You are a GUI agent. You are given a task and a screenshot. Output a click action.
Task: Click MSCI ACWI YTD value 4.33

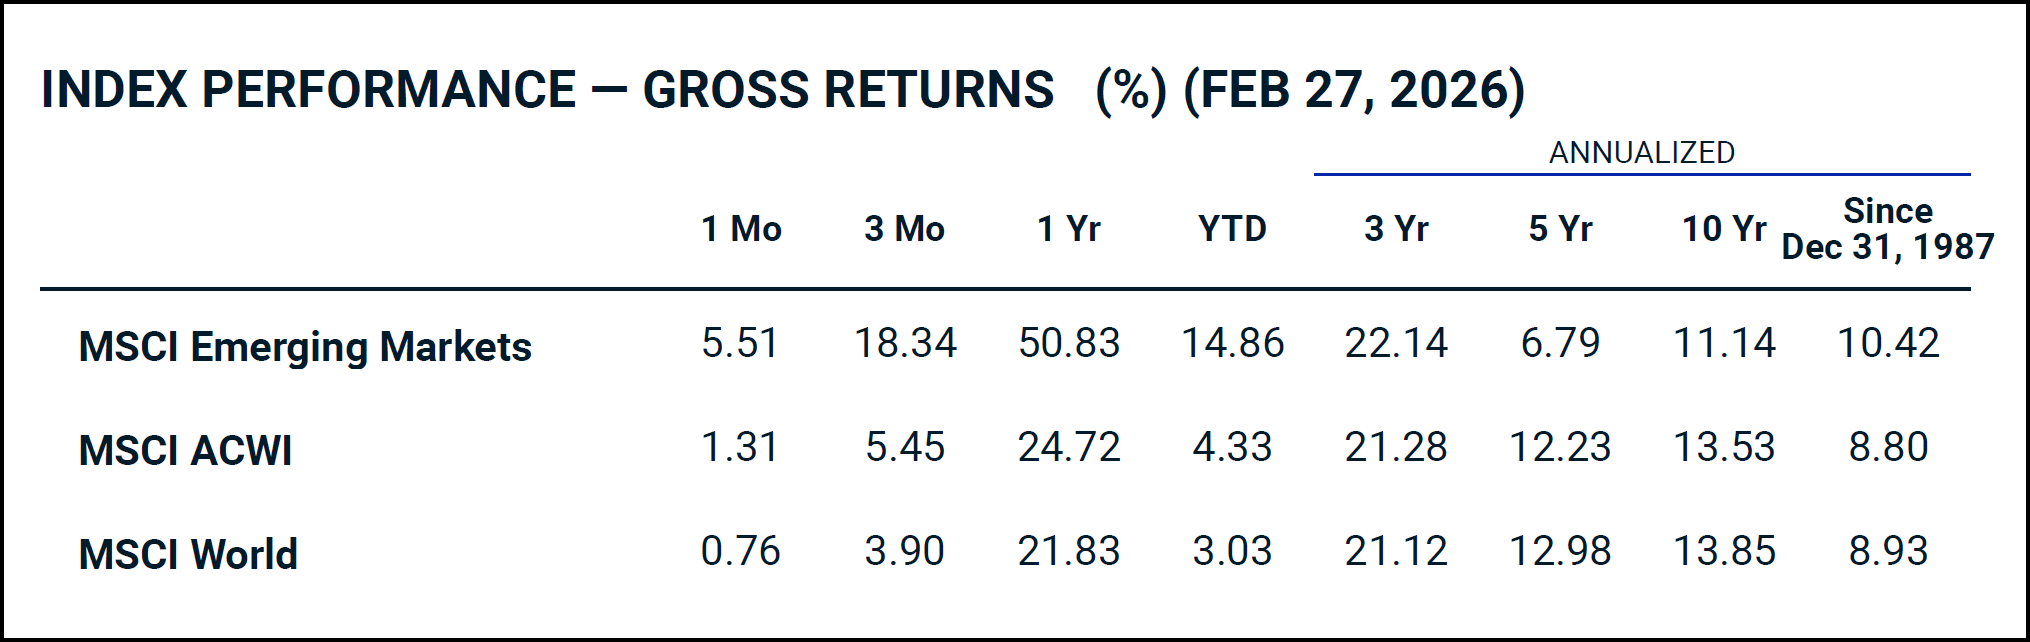tap(1232, 447)
